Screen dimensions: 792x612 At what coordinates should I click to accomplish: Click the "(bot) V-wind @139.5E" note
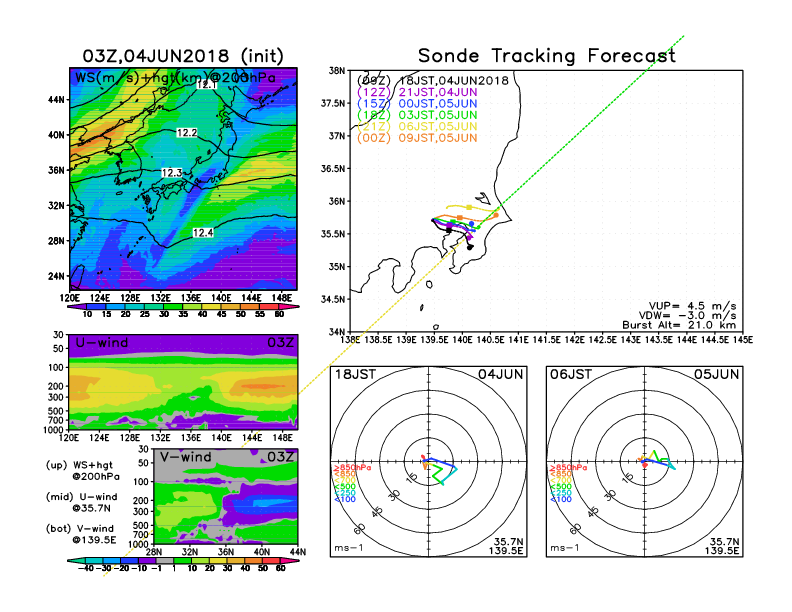click(81, 534)
